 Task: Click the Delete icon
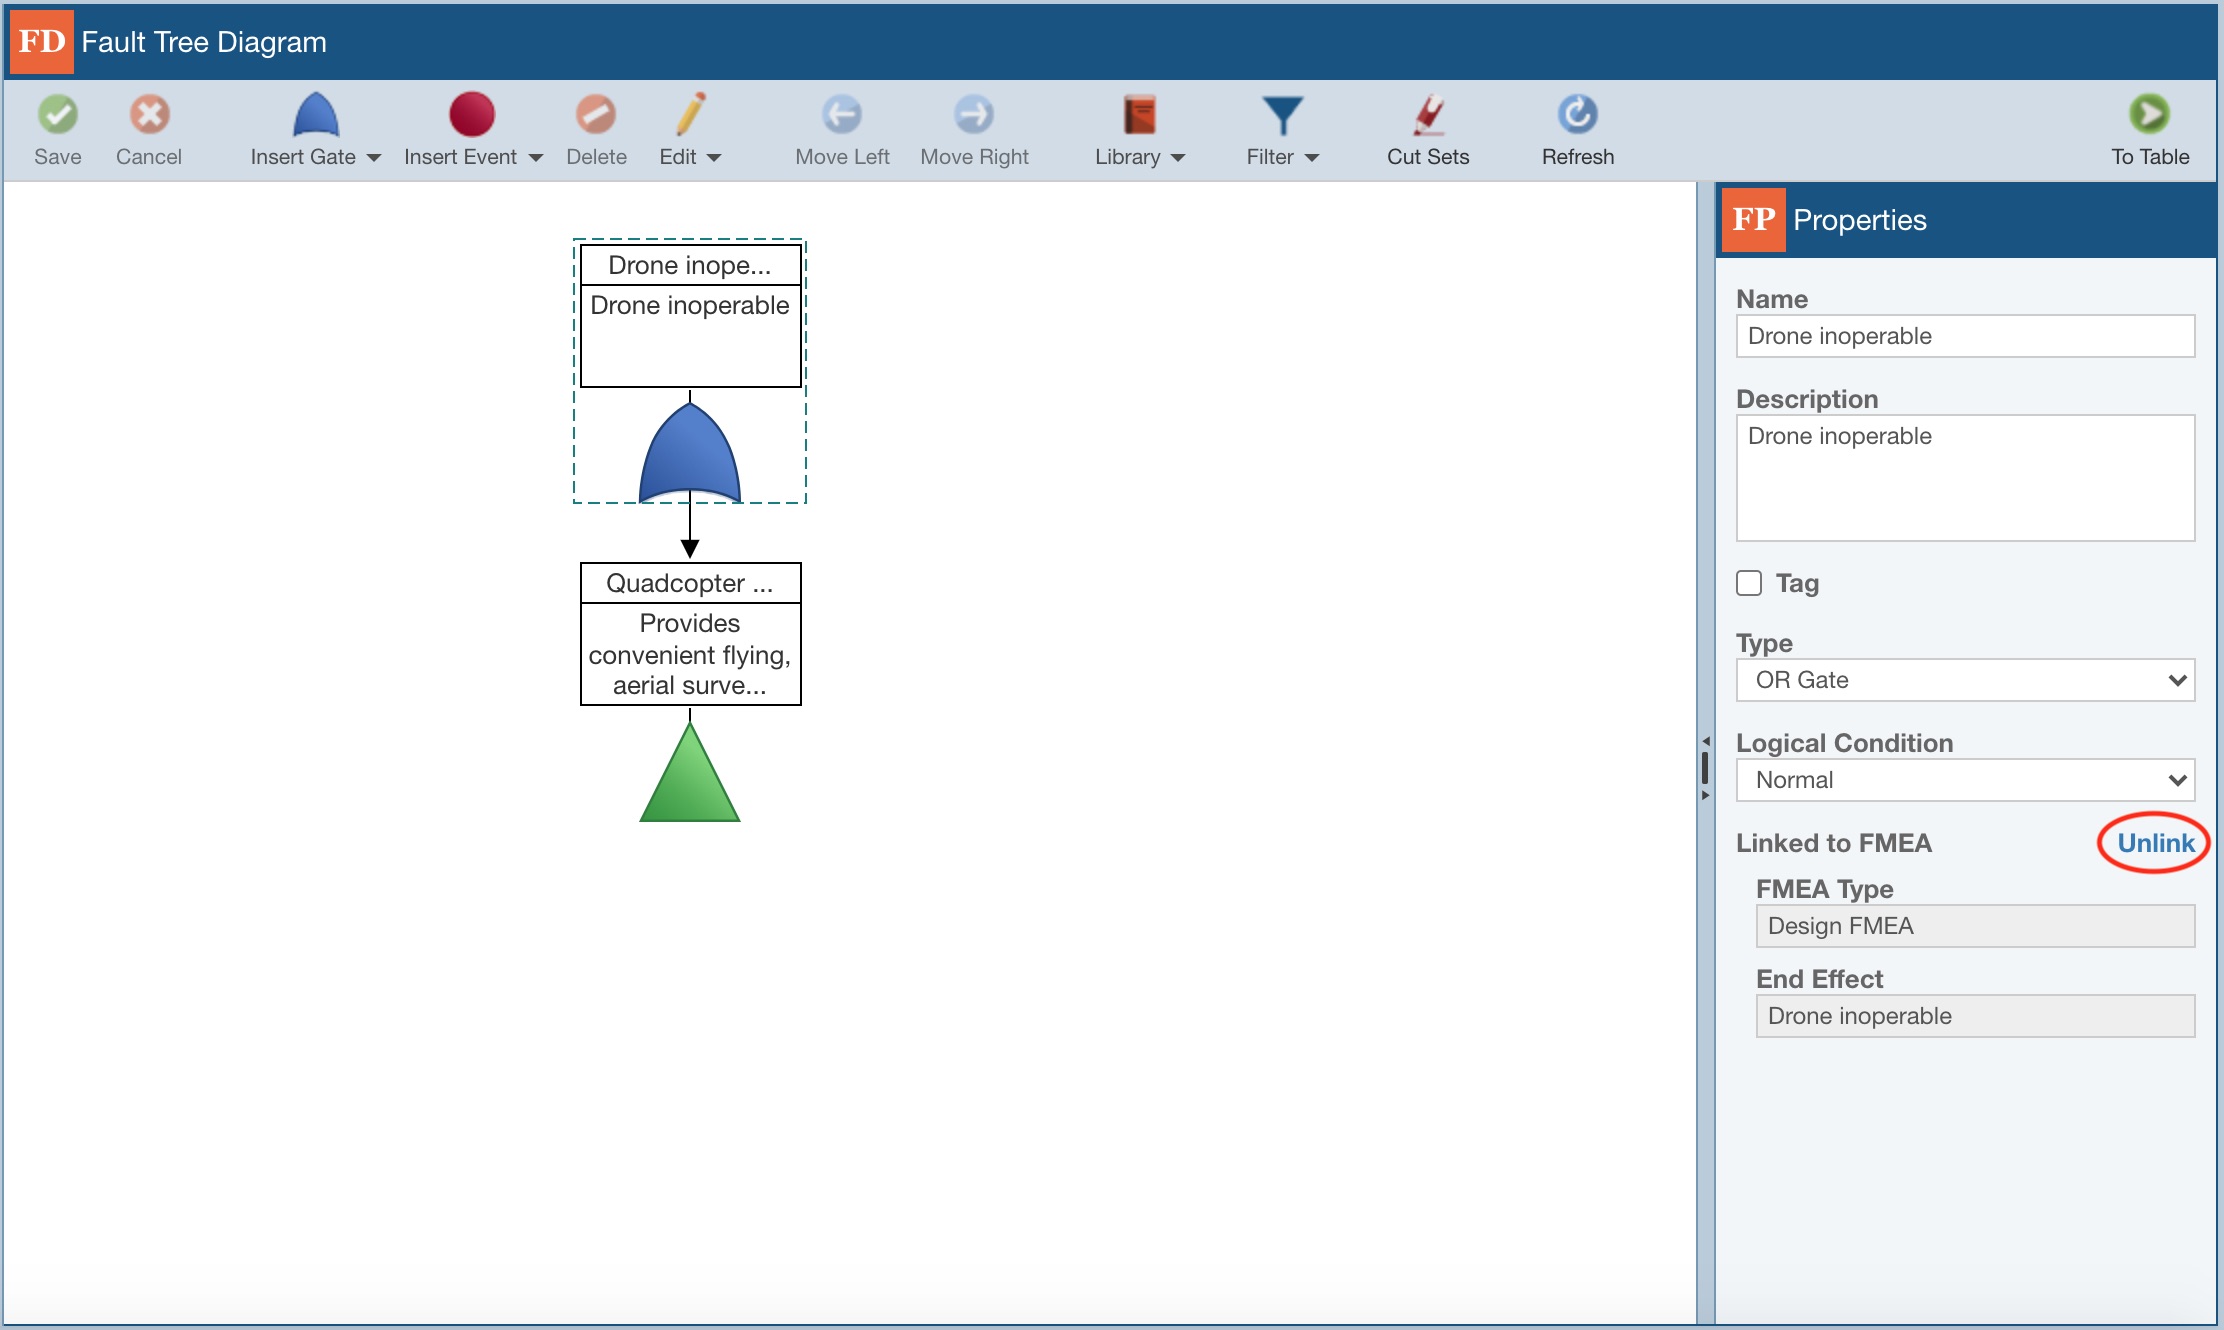tap(596, 130)
